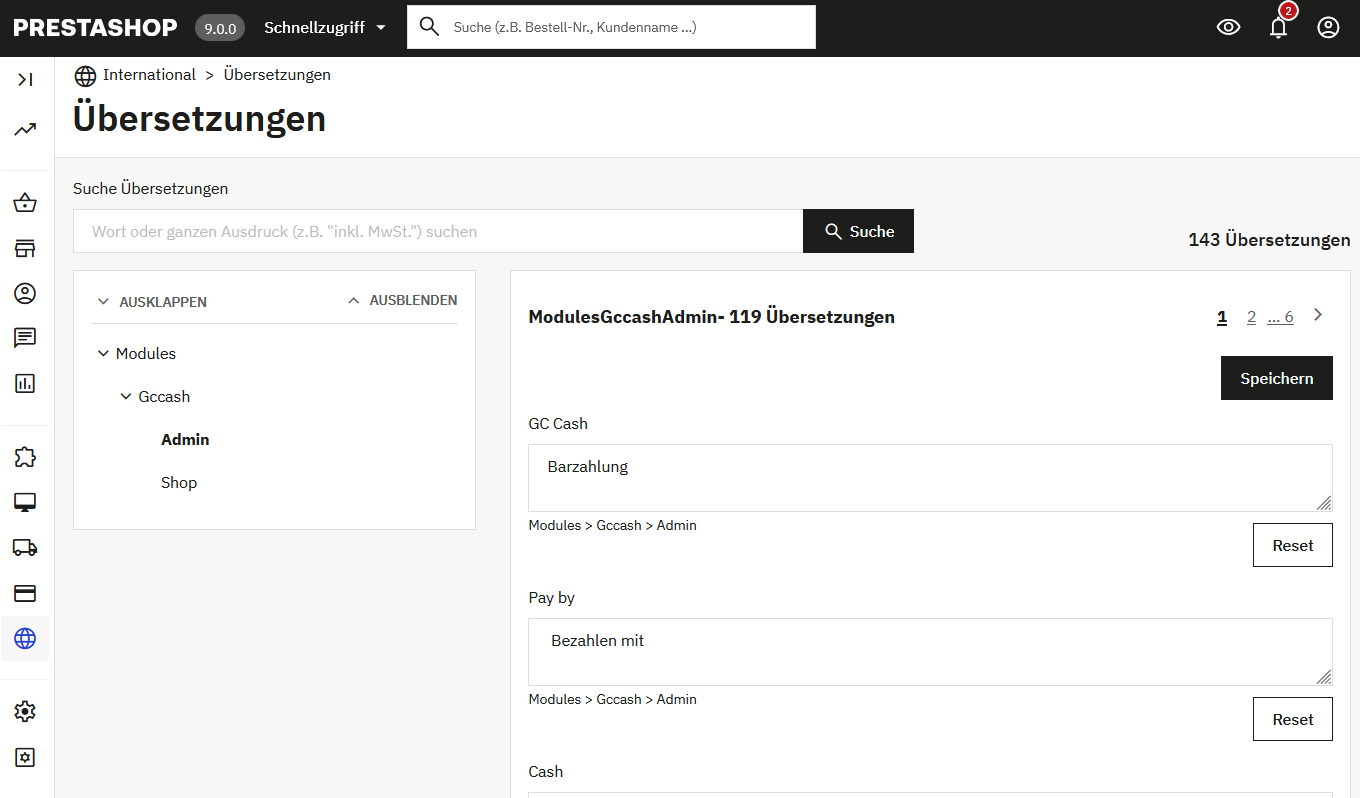Click the 9.0.0 version badge
This screenshot has width=1360, height=798.
pyautogui.click(x=220, y=28)
